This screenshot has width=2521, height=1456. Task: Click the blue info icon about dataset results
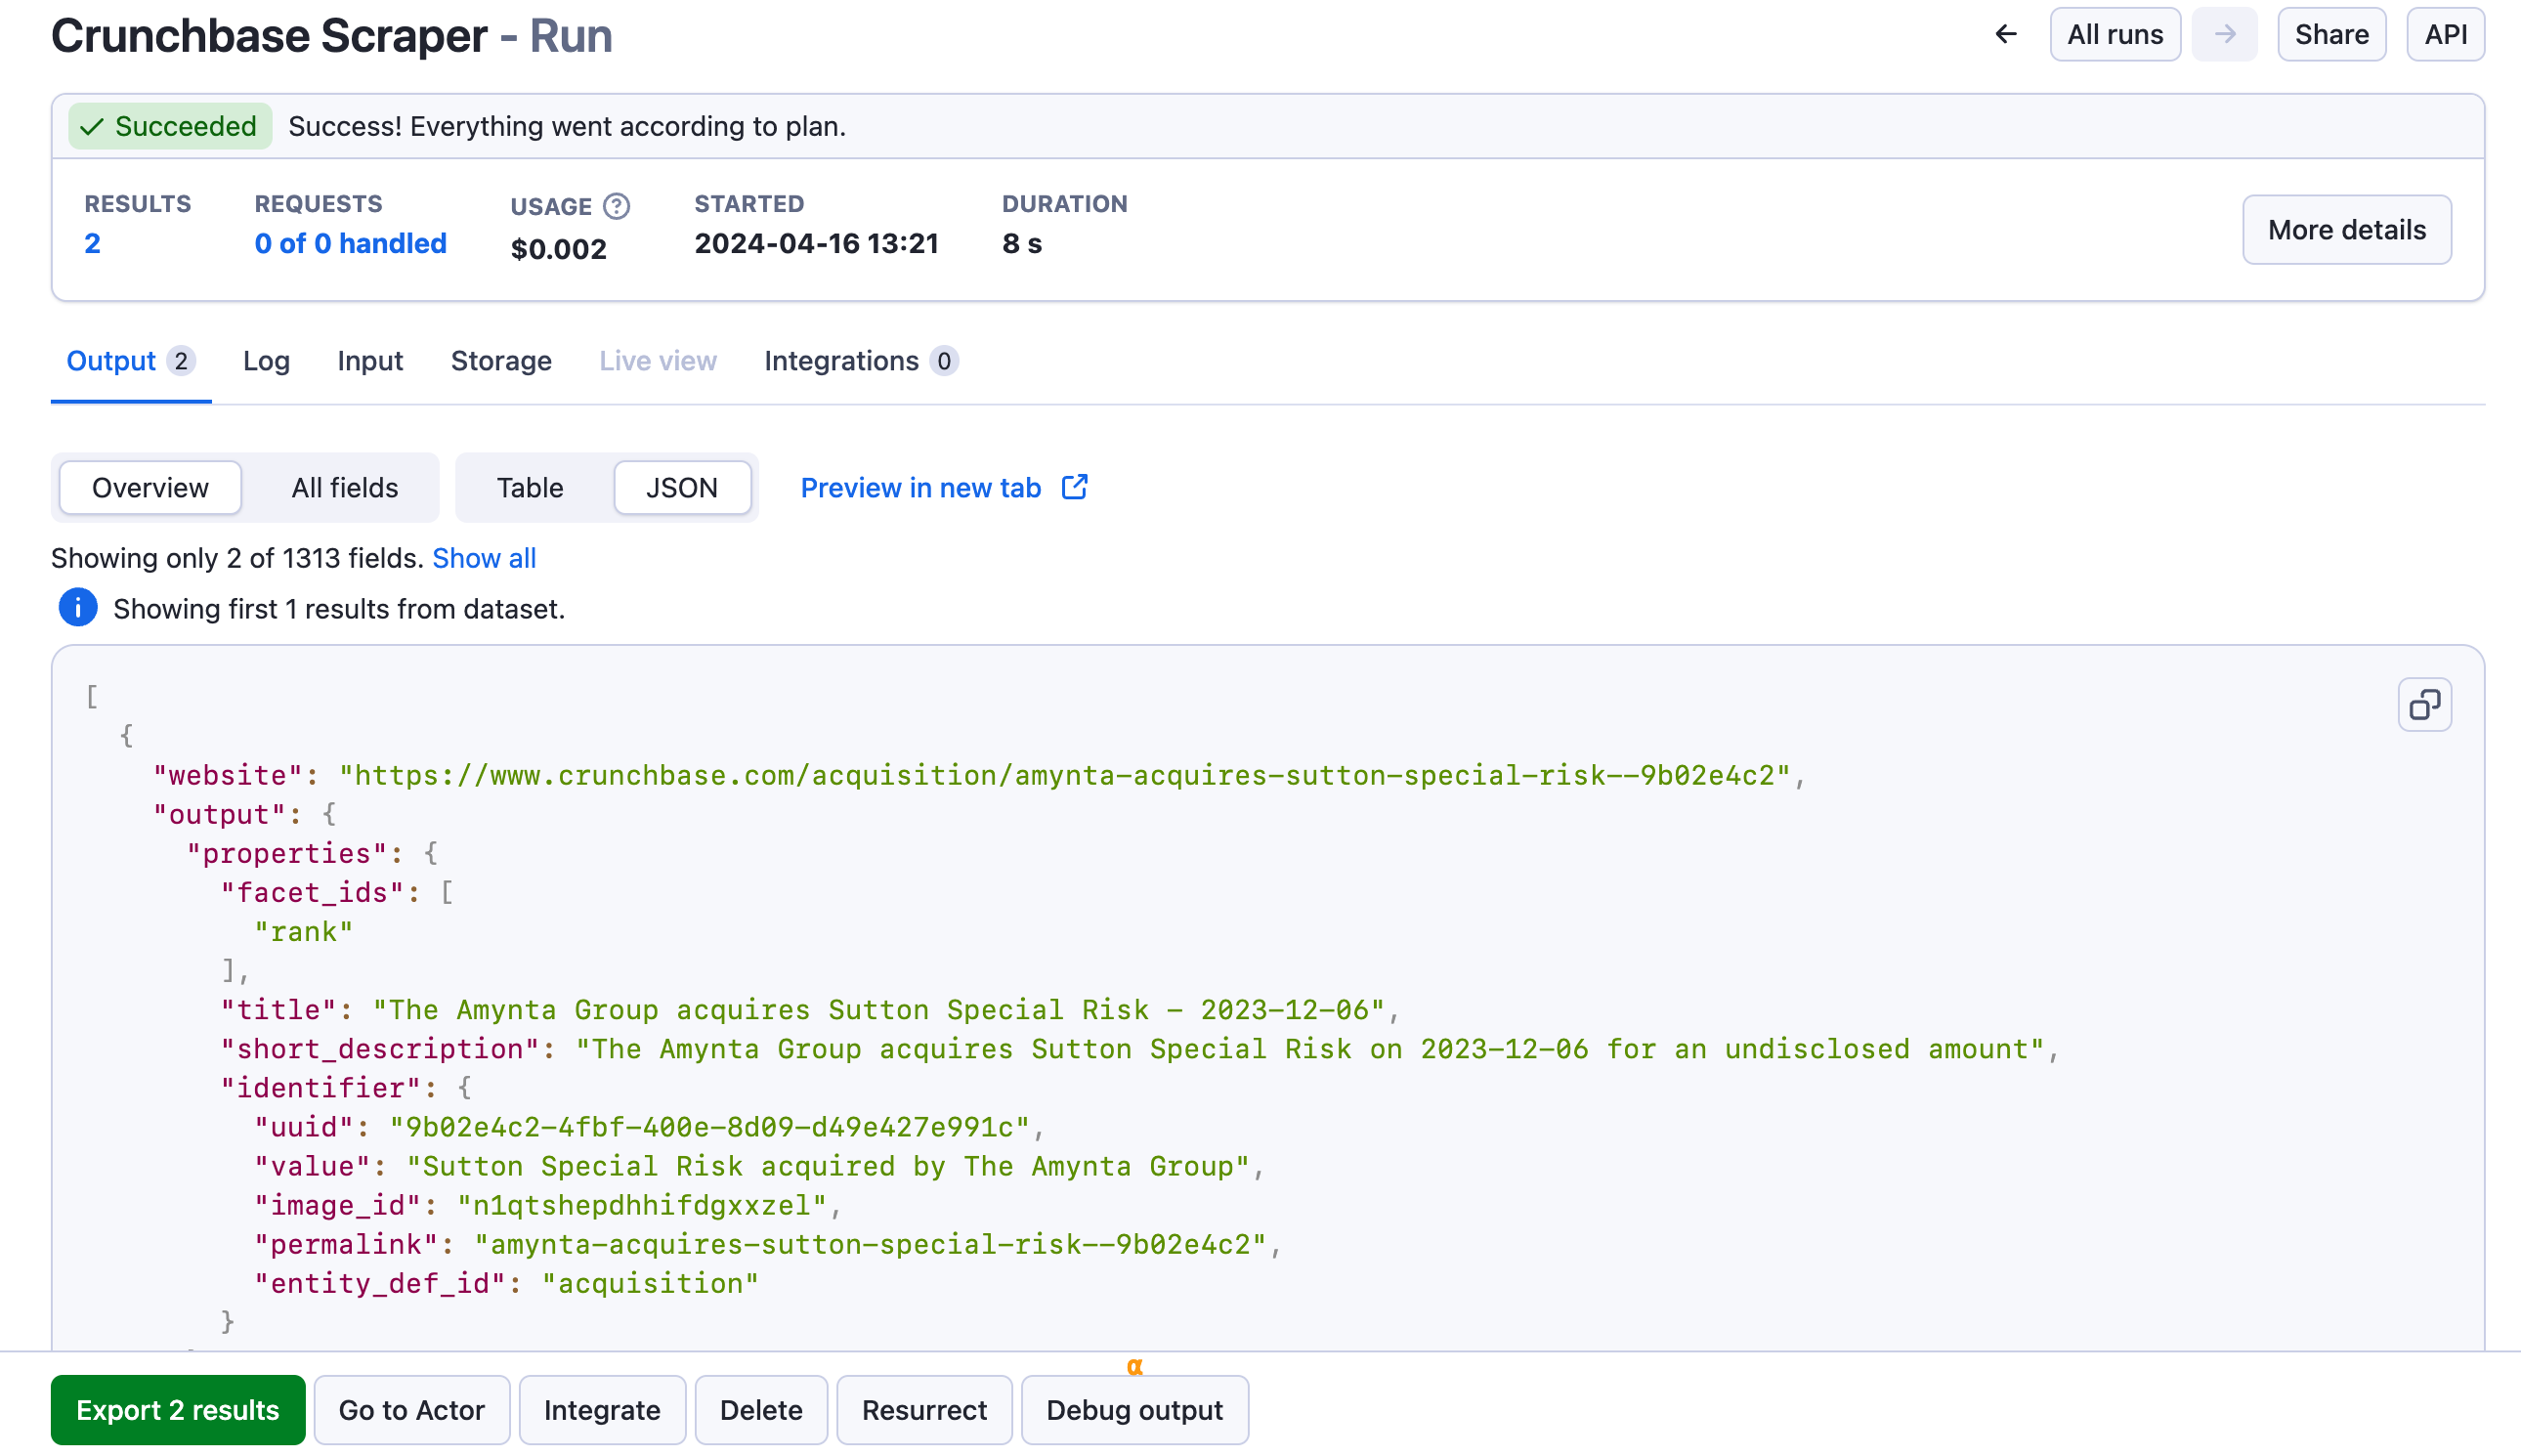coord(77,608)
